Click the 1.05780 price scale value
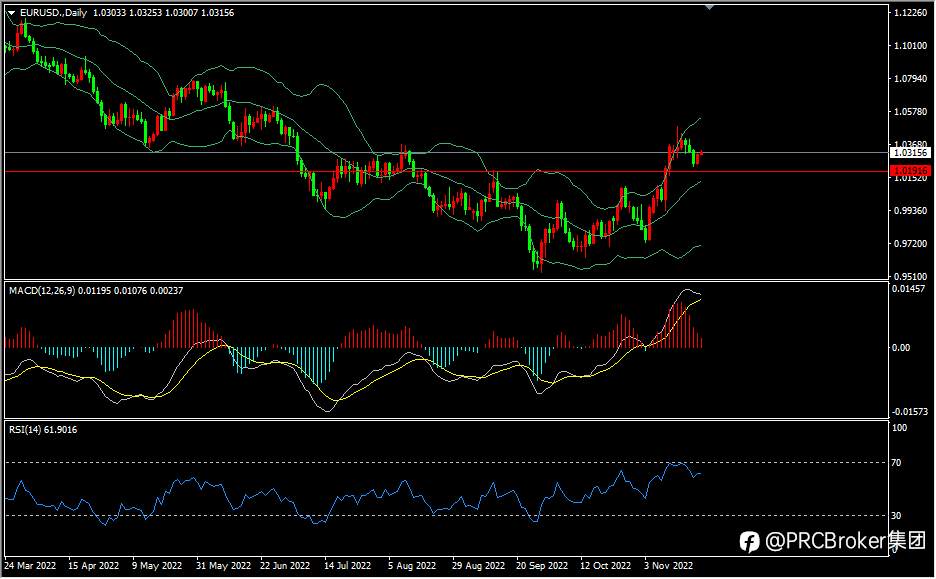Viewport: 936px width, 579px height. coord(910,112)
